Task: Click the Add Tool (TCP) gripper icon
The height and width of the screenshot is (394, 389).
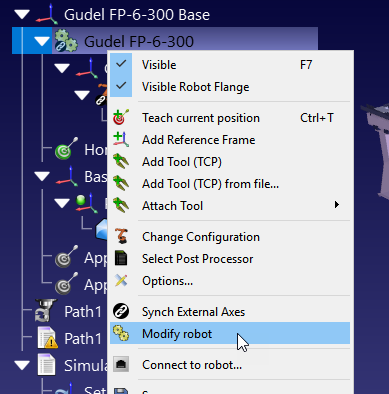Action: (x=121, y=161)
